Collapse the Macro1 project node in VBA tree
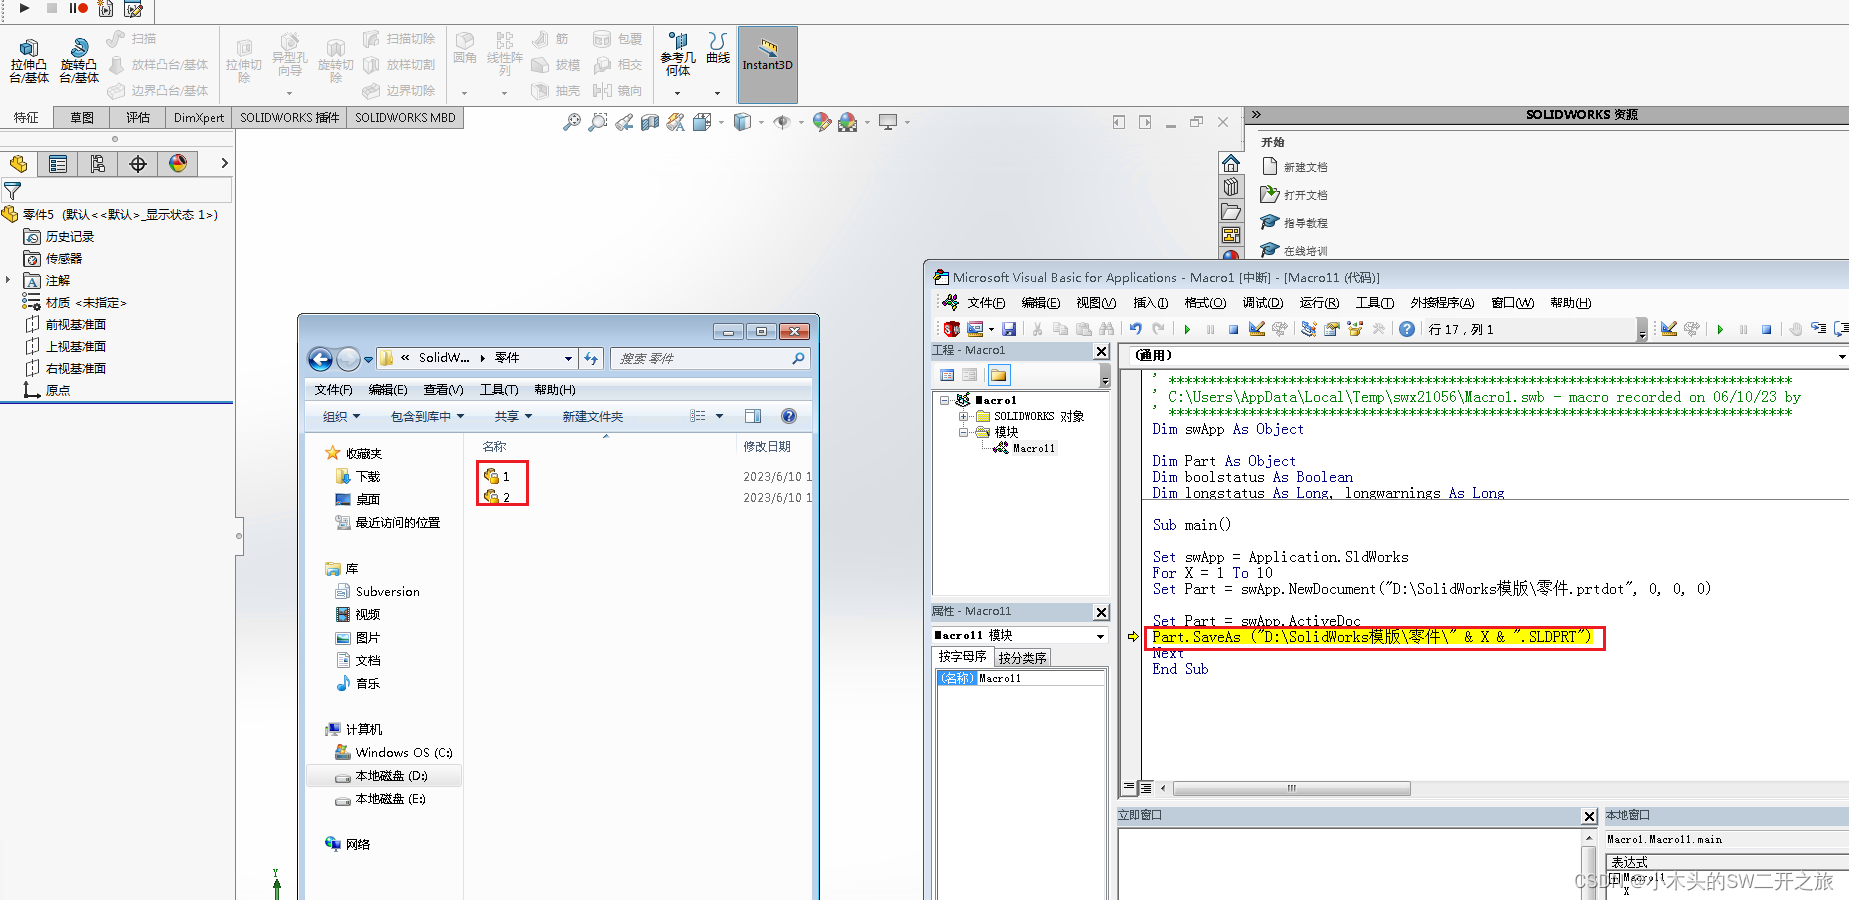The image size is (1849, 900). 944,400
